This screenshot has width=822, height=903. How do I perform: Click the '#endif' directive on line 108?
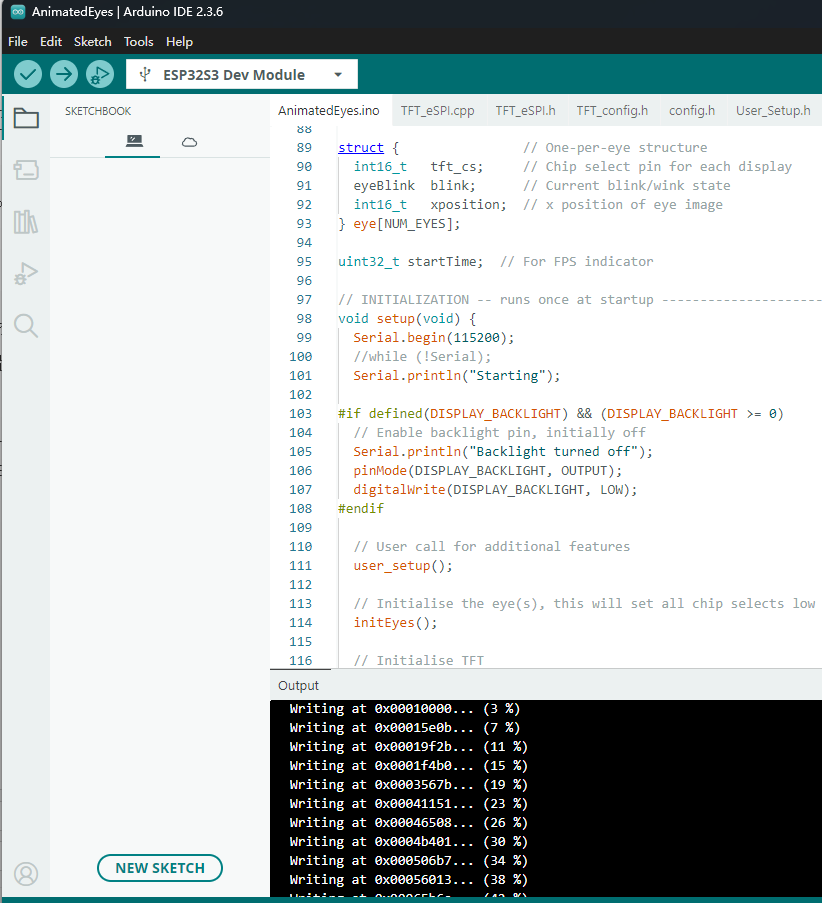pos(361,509)
